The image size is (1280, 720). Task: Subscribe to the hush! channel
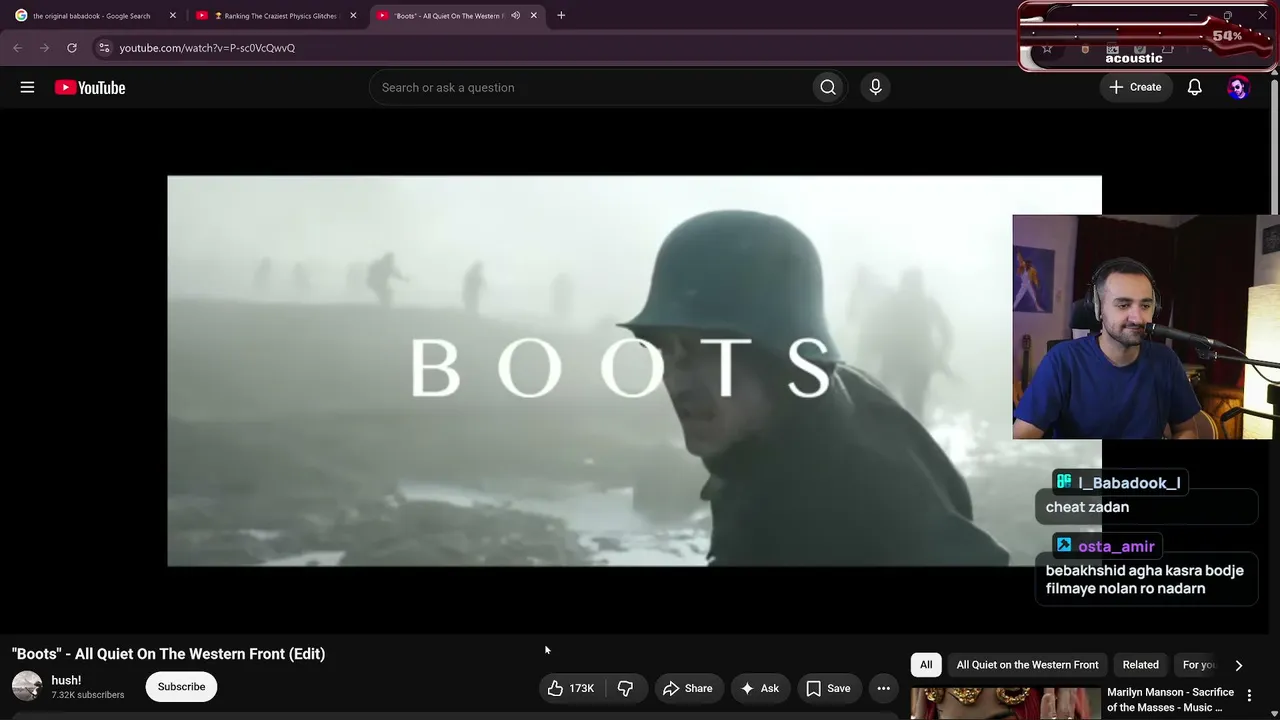click(181, 687)
